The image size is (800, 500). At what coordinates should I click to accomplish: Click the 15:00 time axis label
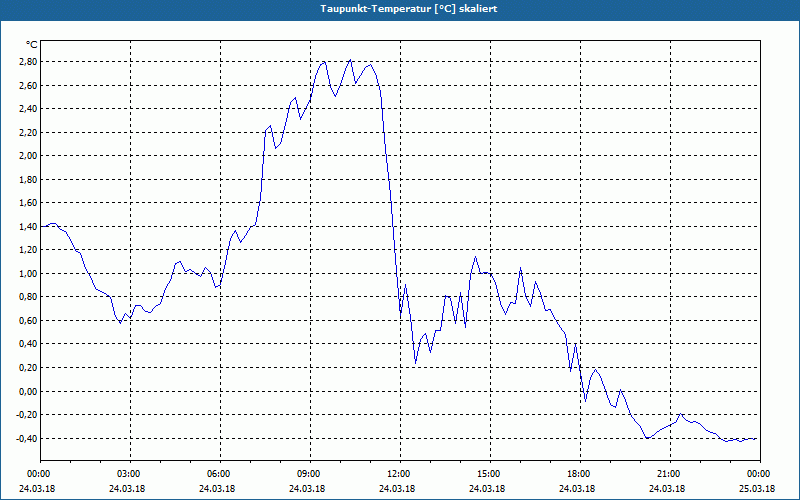490,474
